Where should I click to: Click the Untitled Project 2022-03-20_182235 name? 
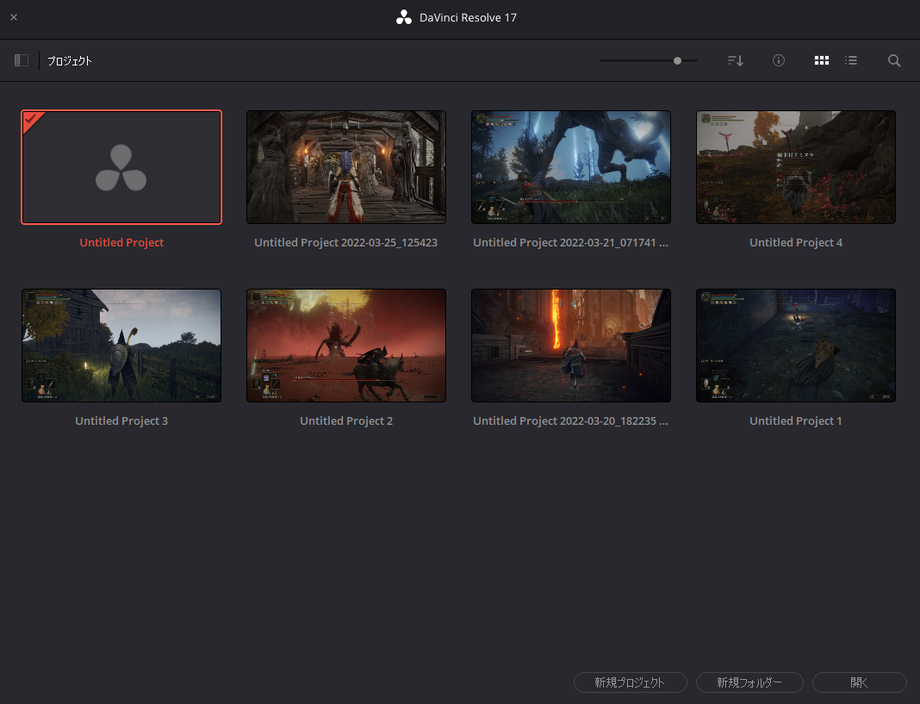tap(570, 421)
